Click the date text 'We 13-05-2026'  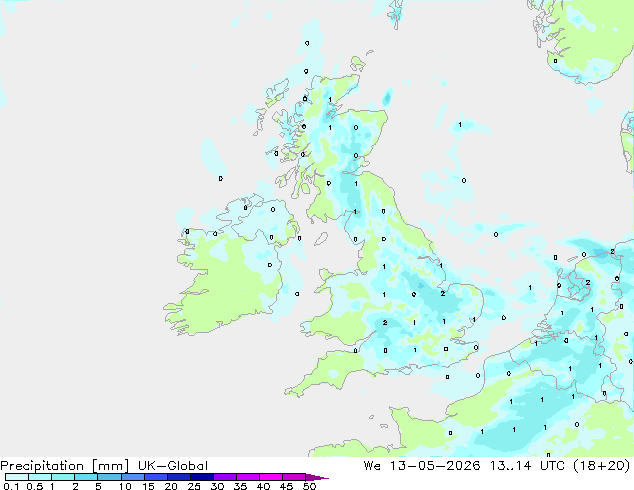[x=422, y=466]
